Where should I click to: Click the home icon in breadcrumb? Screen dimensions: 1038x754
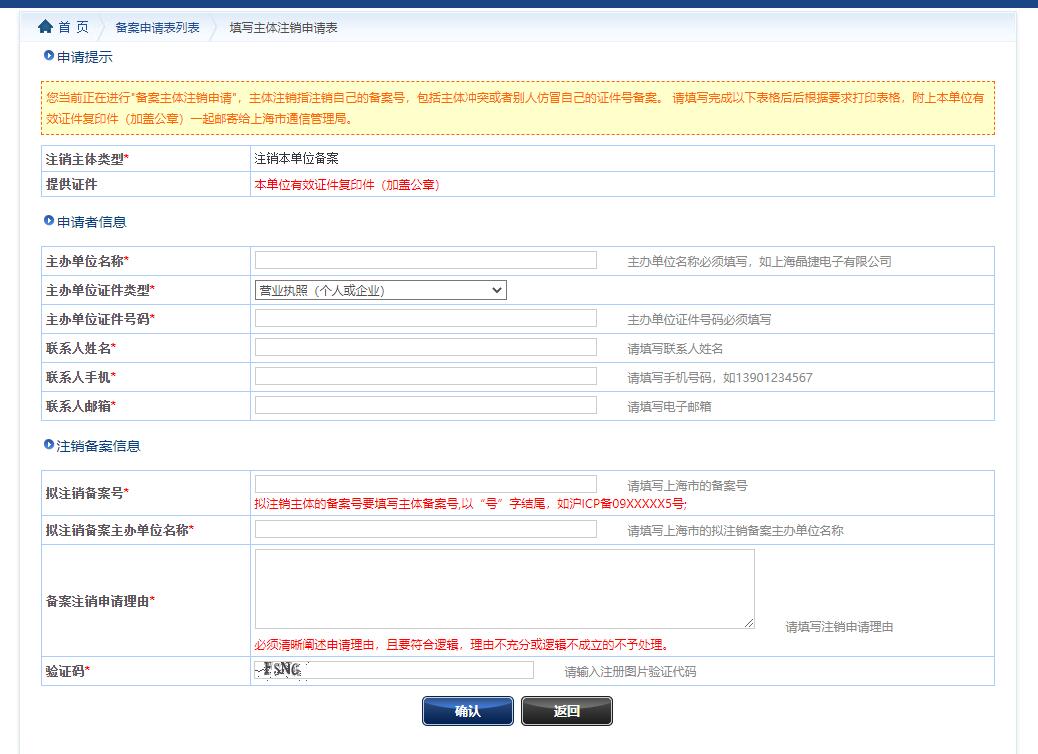pos(45,27)
